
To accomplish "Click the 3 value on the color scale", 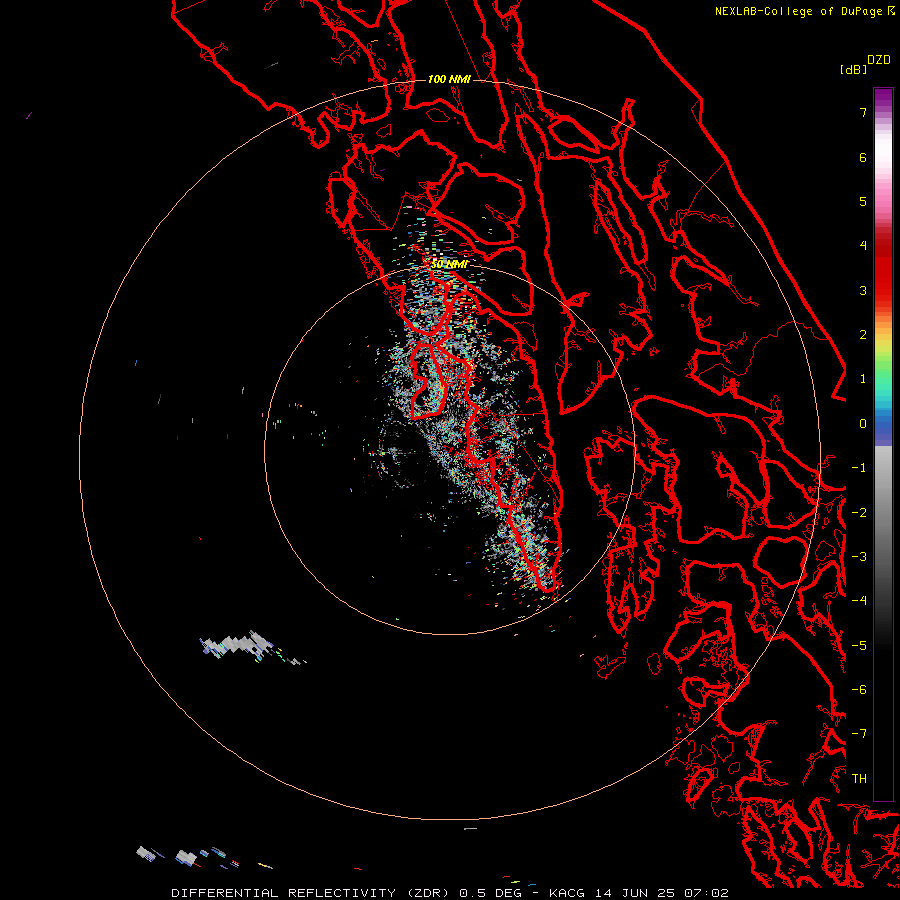I will tap(863, 290).
